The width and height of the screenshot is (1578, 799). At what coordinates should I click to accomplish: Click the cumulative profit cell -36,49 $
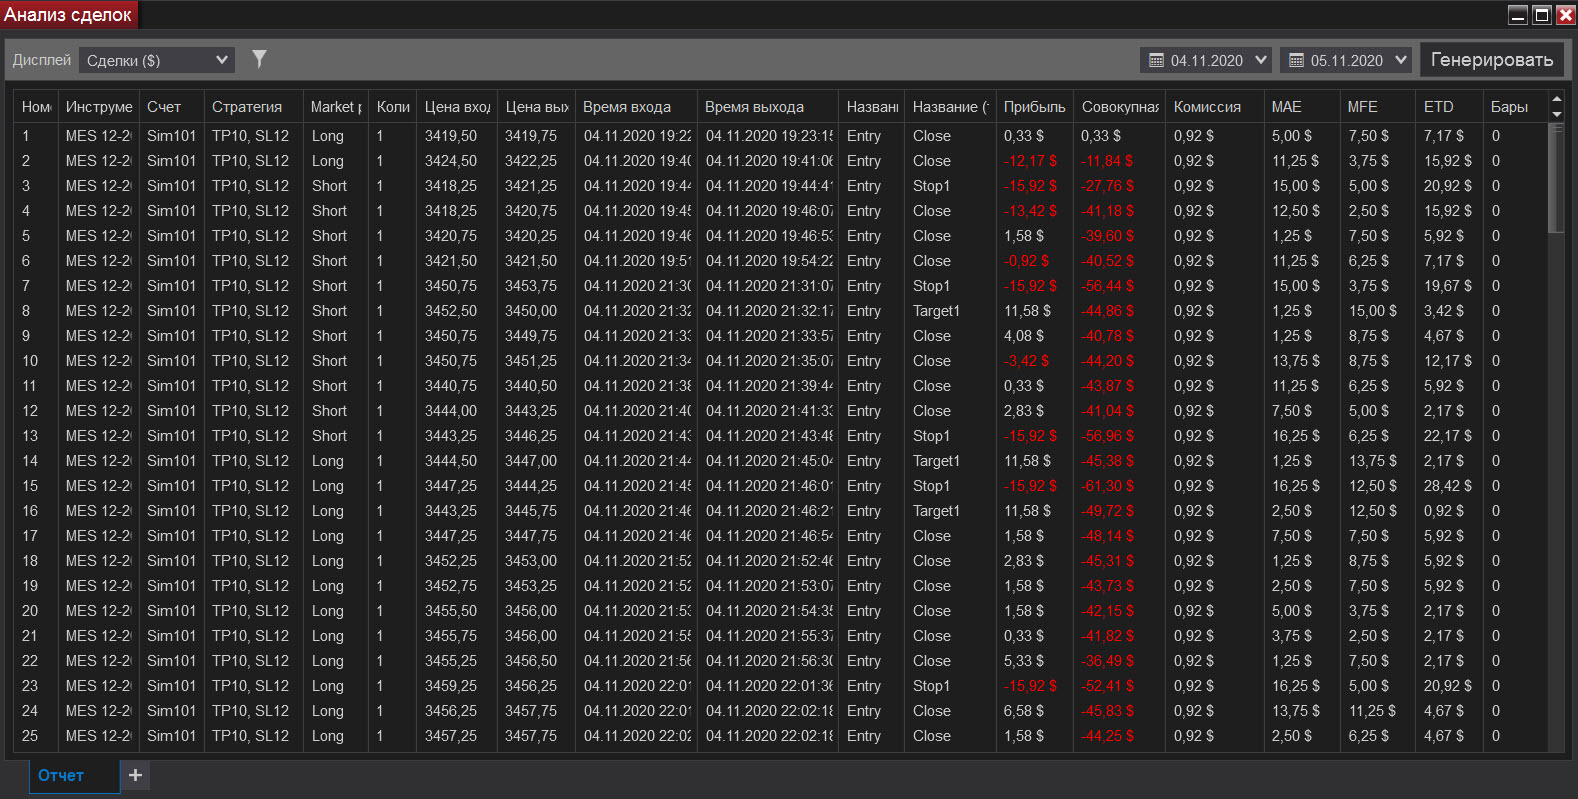tap(1108, 661)
